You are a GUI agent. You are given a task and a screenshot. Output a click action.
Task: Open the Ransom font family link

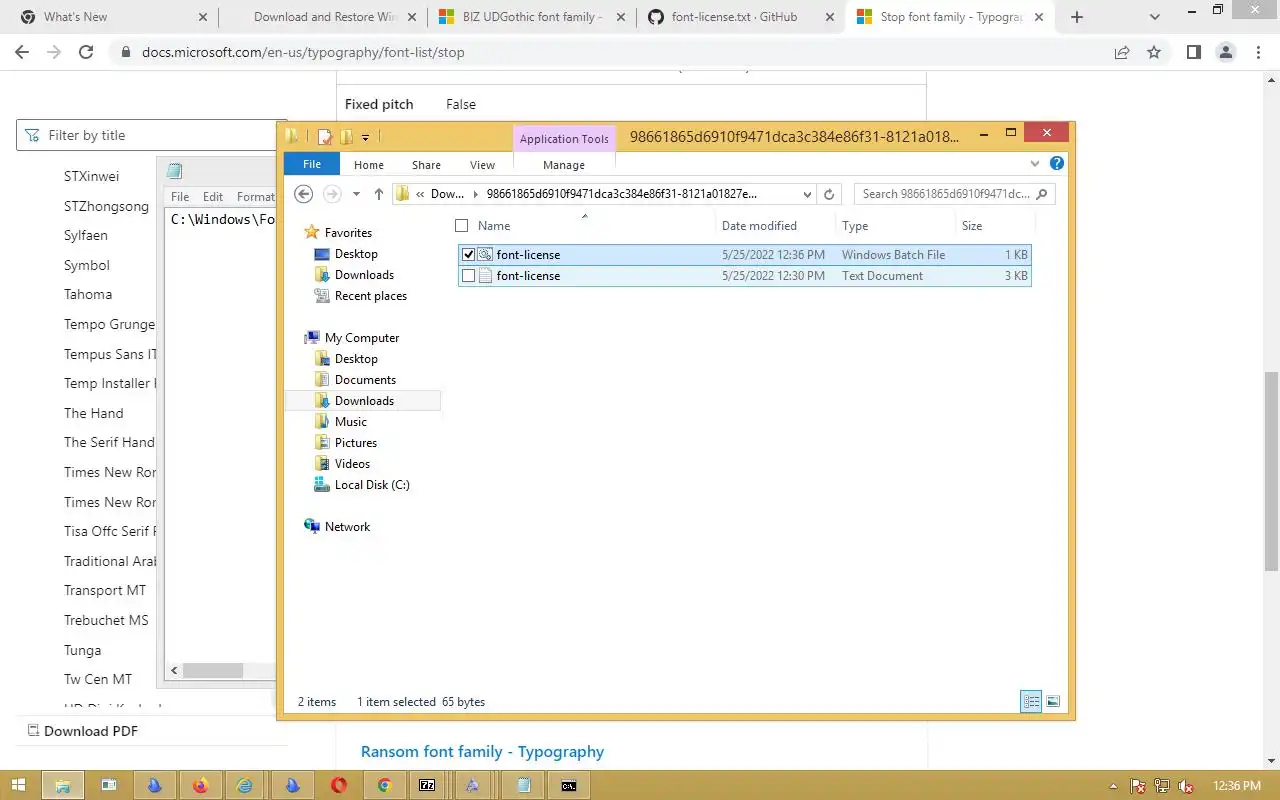coord(482,752)
